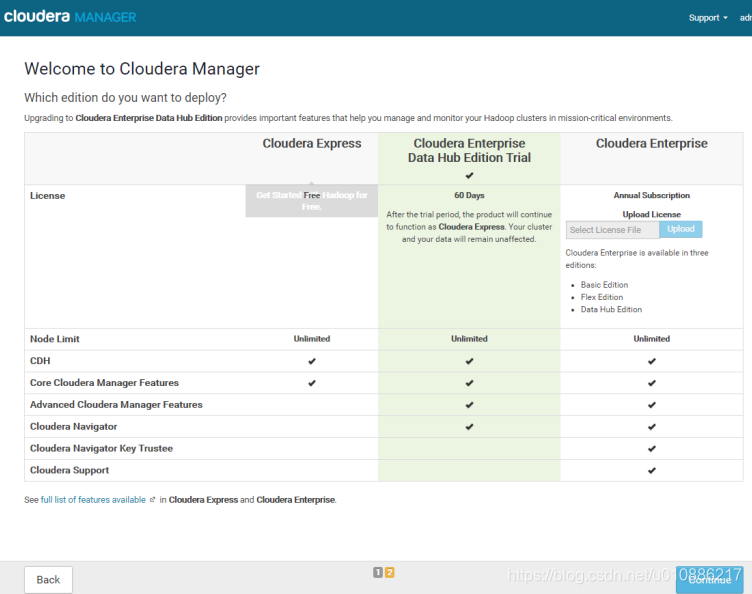
Task: Click the external link icon beside features link
Action: pos(153,500)
